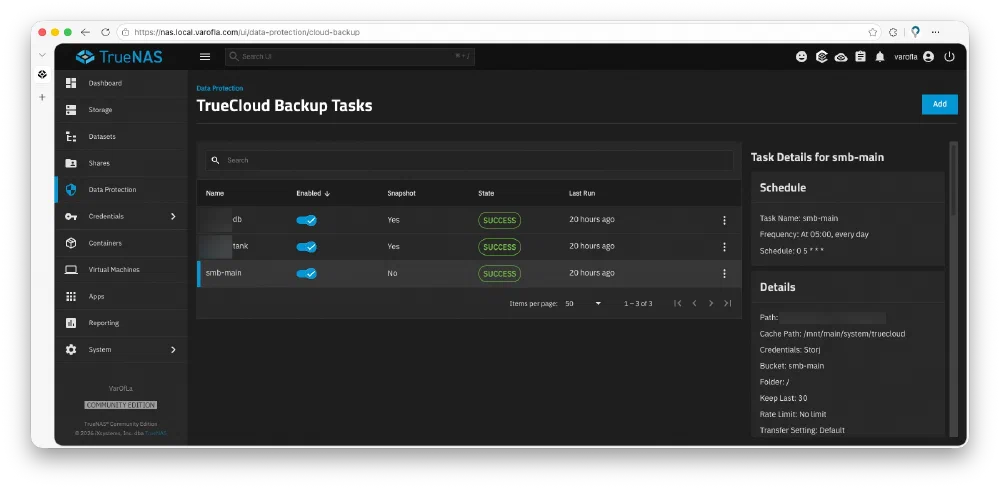
Task: Open the alerts bell icon
Action: pyautogui.click(x=880, y=57)
